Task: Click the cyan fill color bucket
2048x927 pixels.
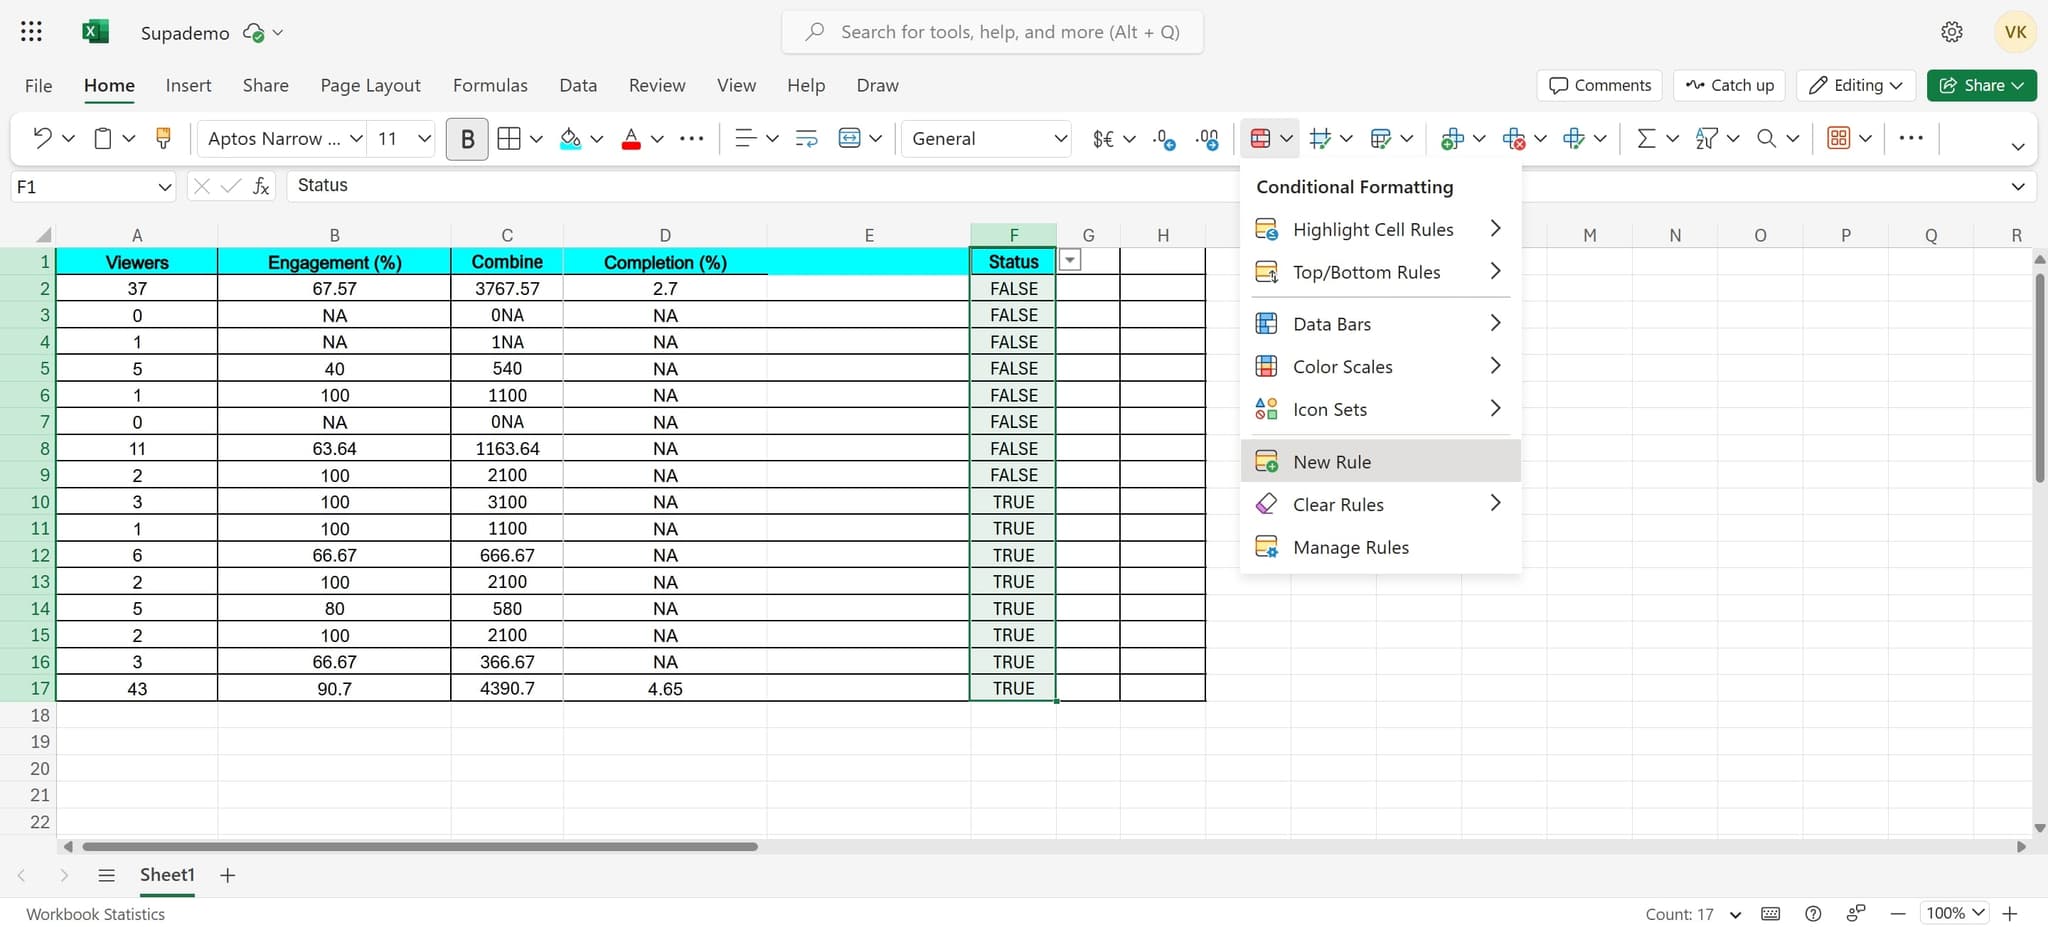Action: pyautogui.click(x=570, y=139)
